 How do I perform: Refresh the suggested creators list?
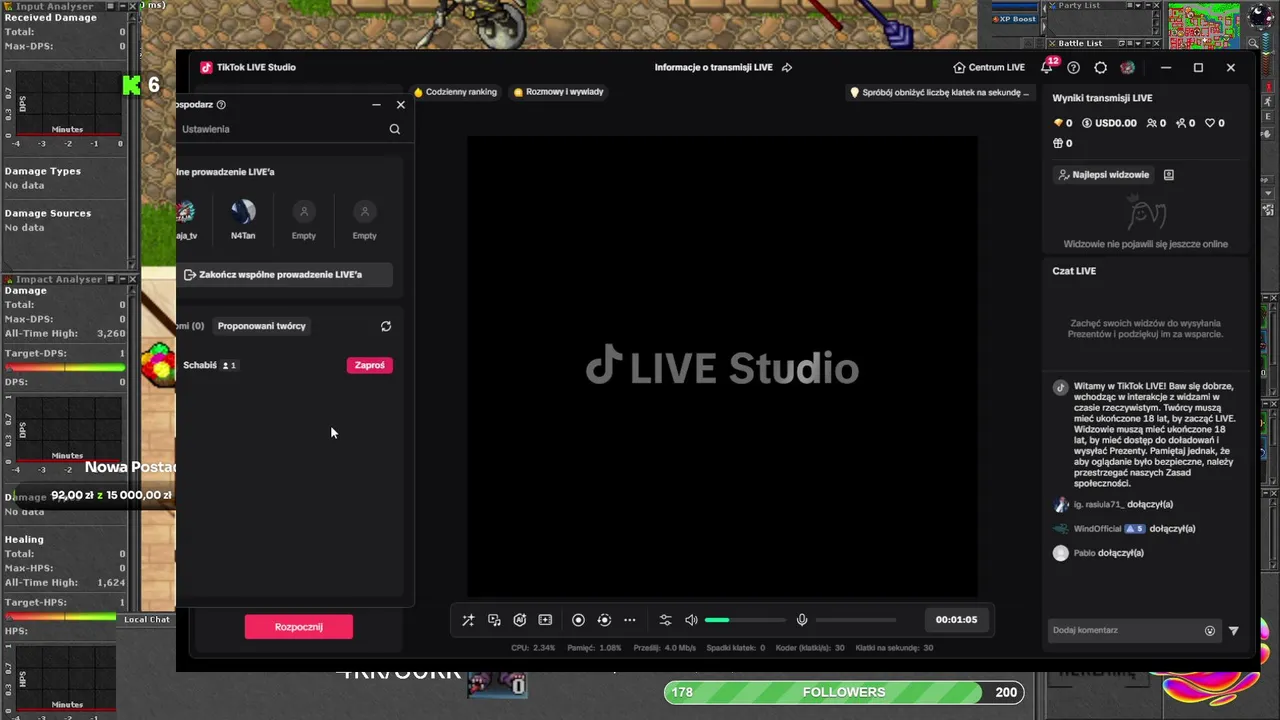click(386, 326)
